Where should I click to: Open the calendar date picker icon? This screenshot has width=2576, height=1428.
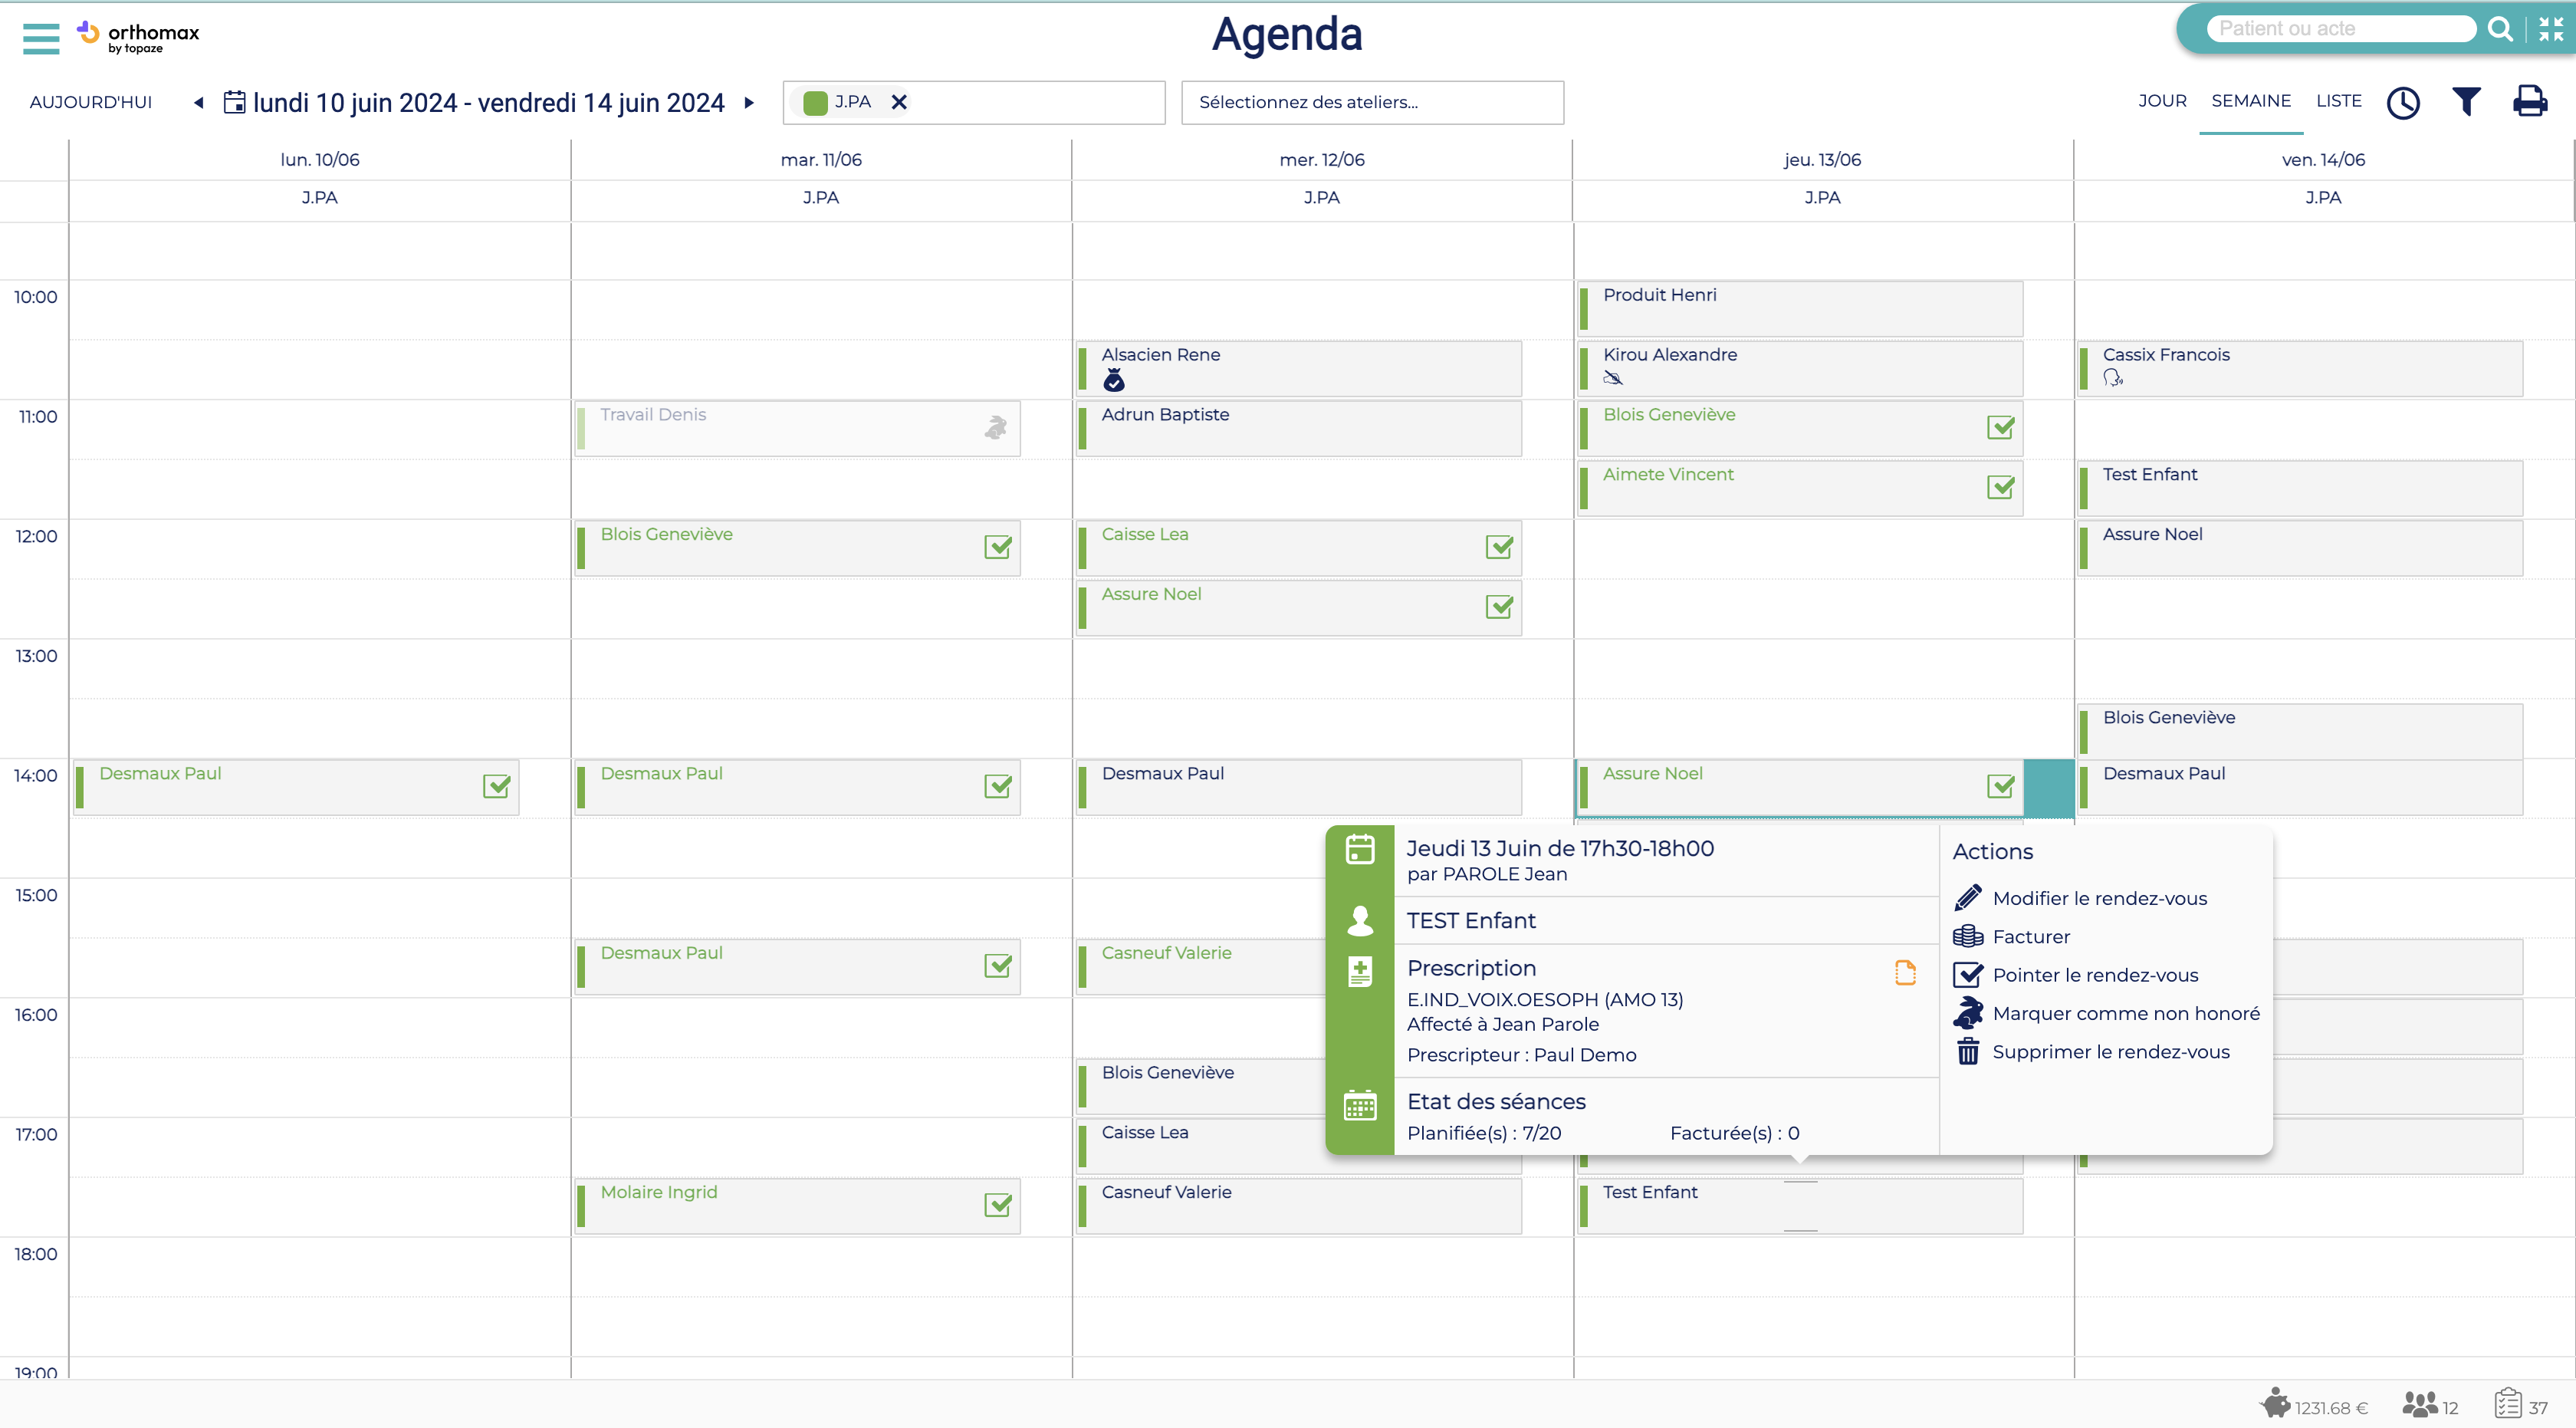click(234, 102)
